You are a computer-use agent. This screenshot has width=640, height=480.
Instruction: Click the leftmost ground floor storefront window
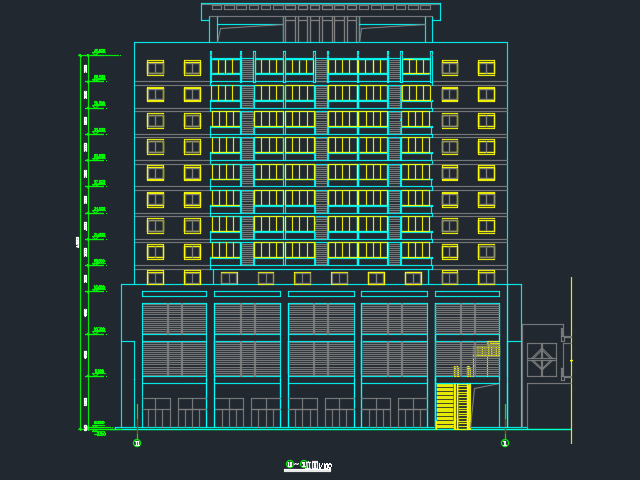[x=156, y=412]
